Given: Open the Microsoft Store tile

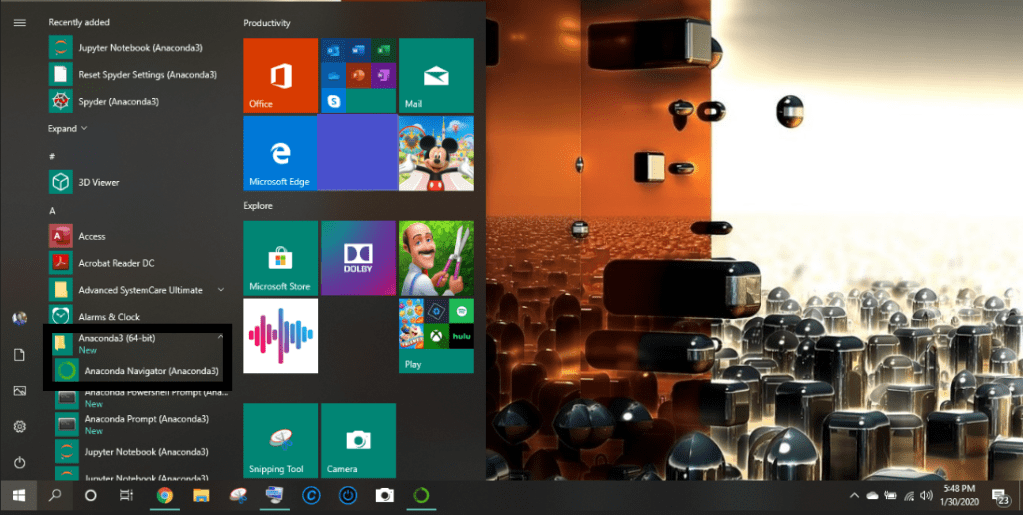Looking at the screenshot, I should 280,258.
